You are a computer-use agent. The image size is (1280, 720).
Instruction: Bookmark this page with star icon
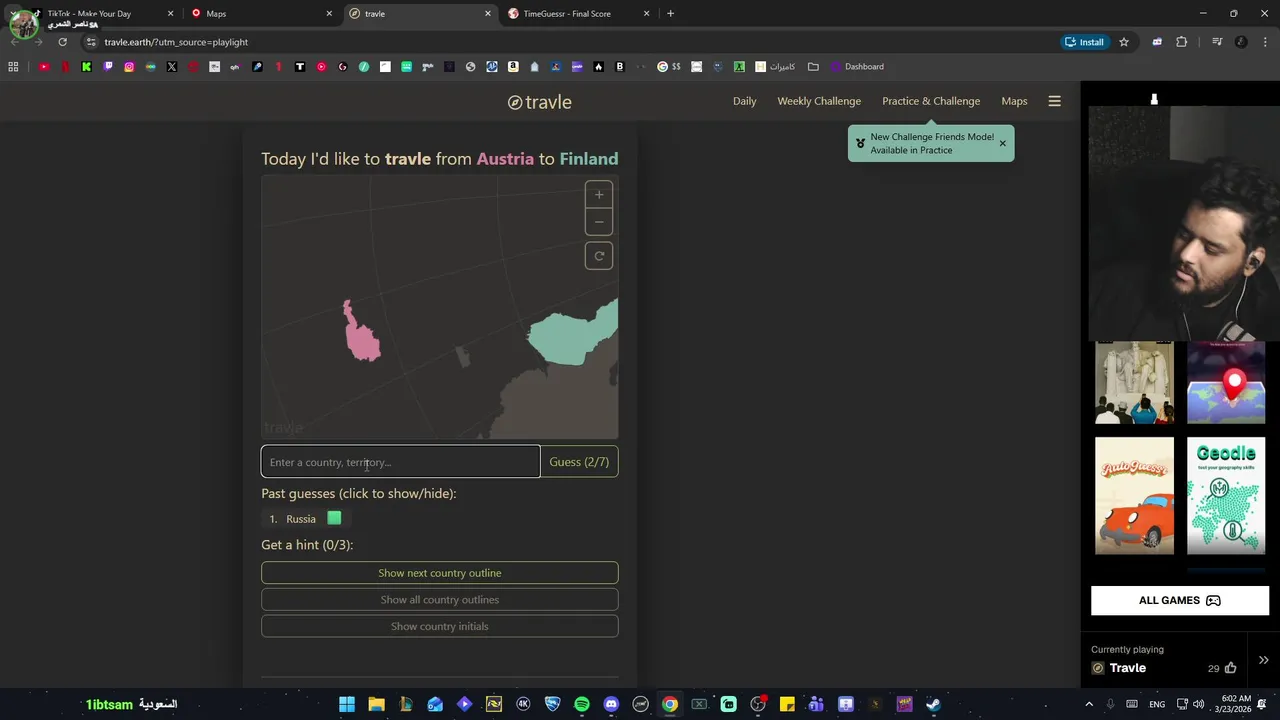1124,42
